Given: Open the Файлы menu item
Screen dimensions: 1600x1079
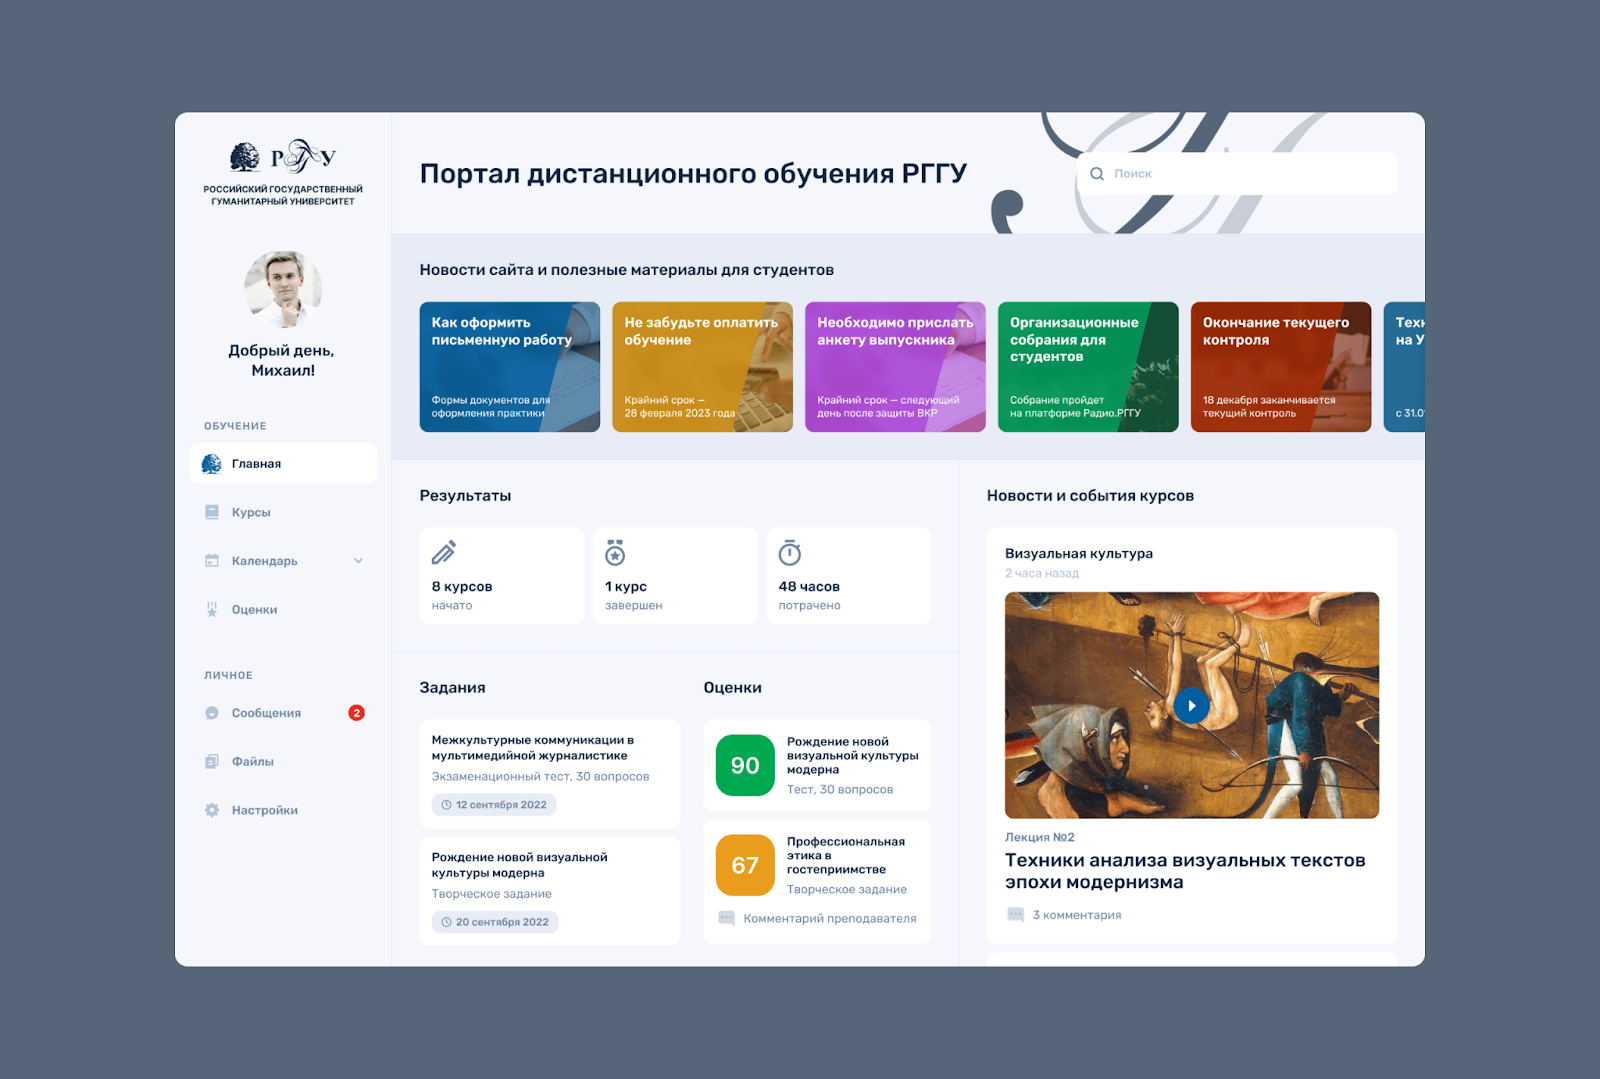Looking at the screenshot, I should coord(283,762).
